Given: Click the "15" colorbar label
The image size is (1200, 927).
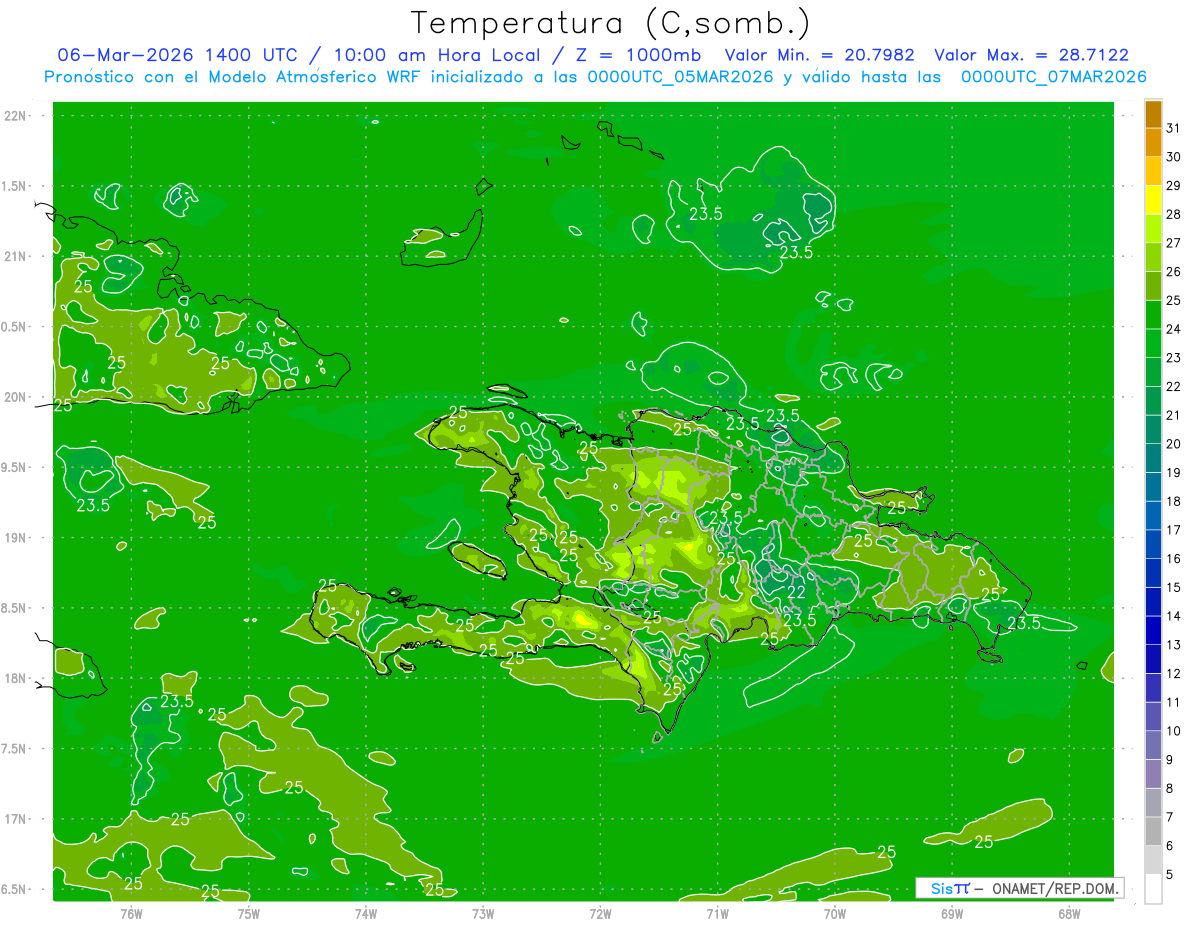Looking at the screenshot, I should (1174, 588).
